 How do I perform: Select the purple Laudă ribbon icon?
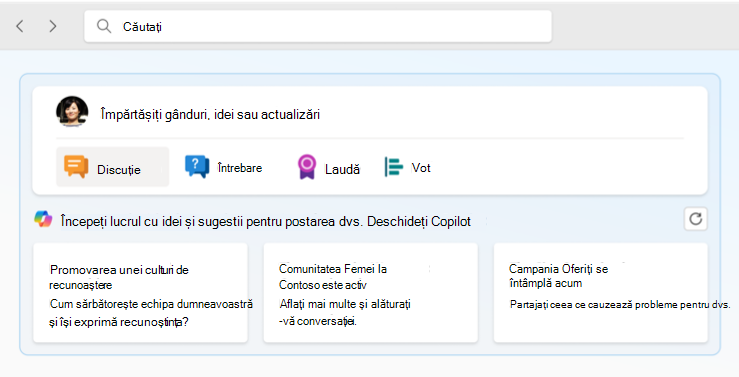point(306,167)
